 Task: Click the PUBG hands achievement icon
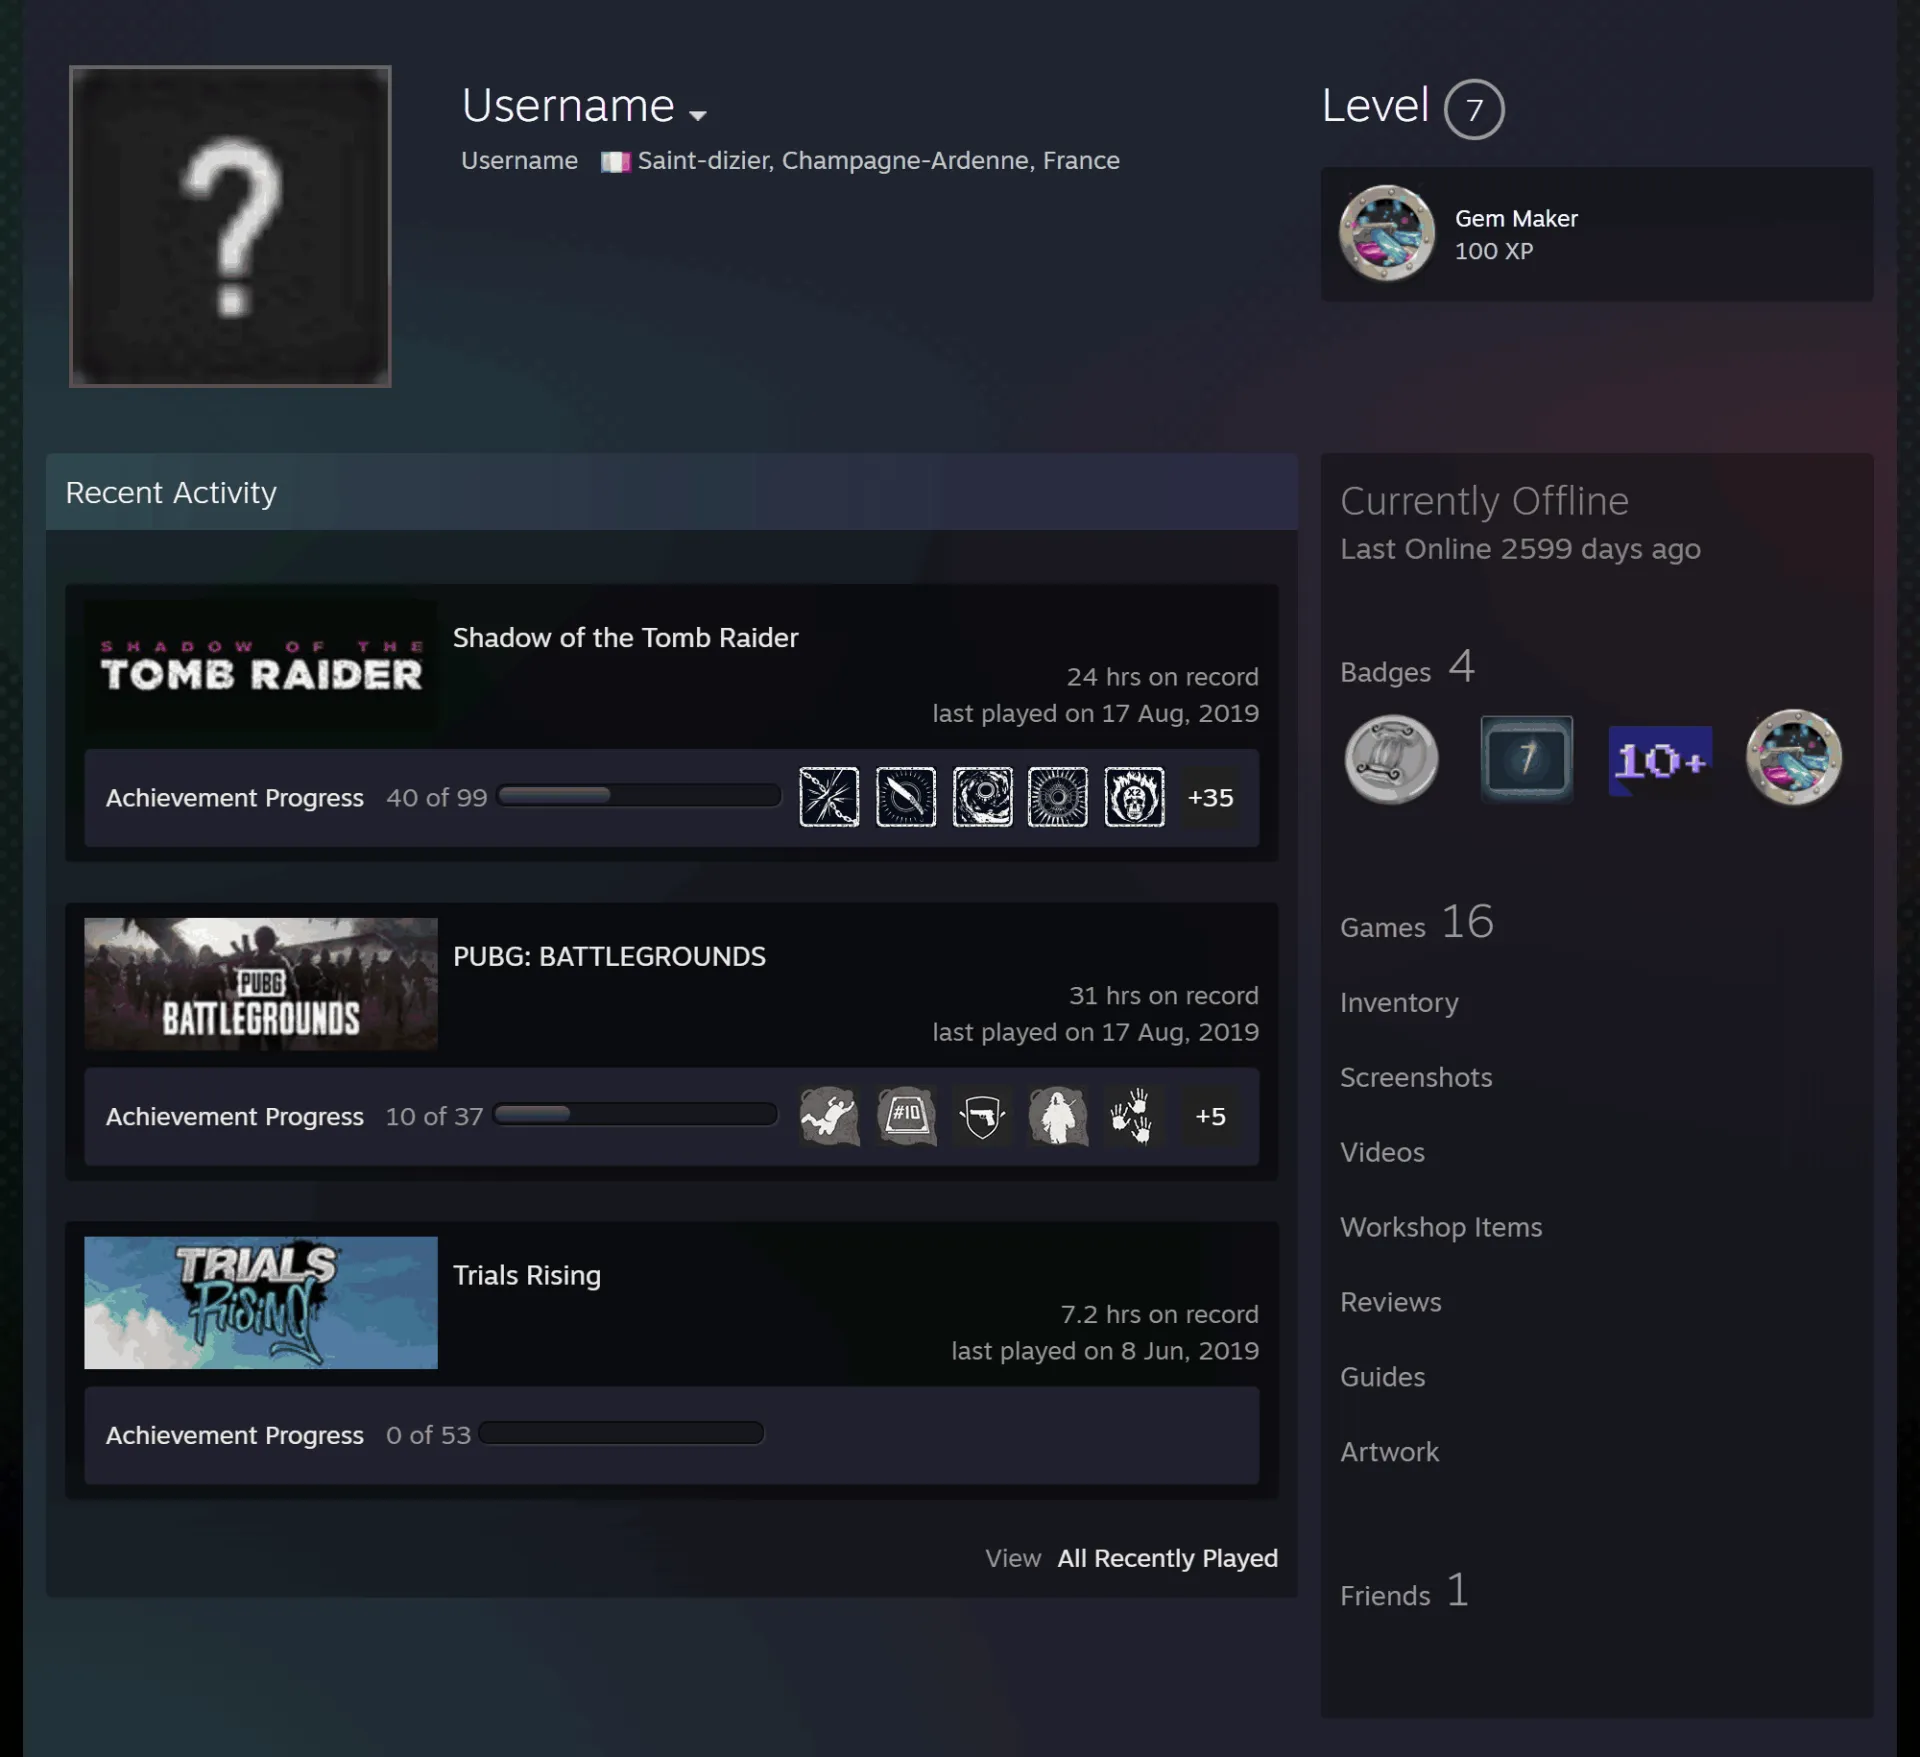(1134, 1116)
